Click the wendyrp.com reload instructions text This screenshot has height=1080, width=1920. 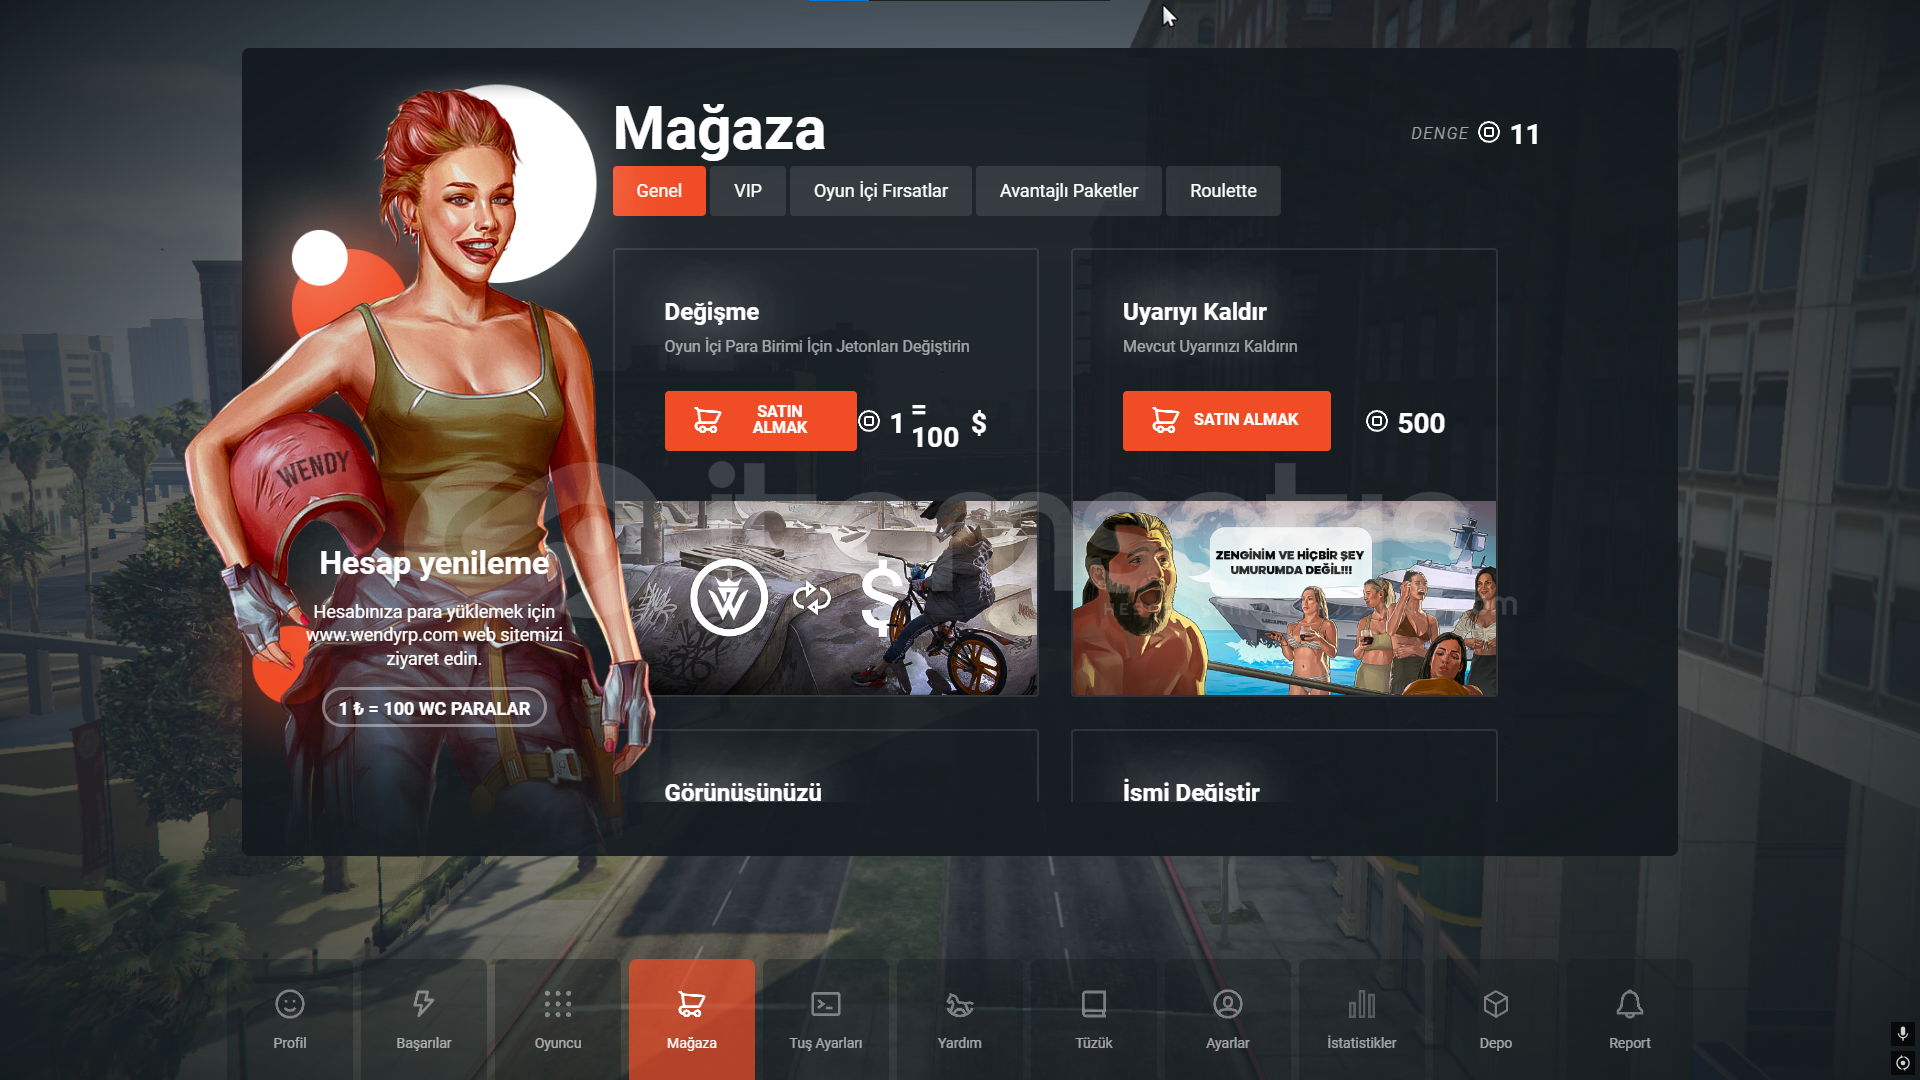[x=434, y=635]
